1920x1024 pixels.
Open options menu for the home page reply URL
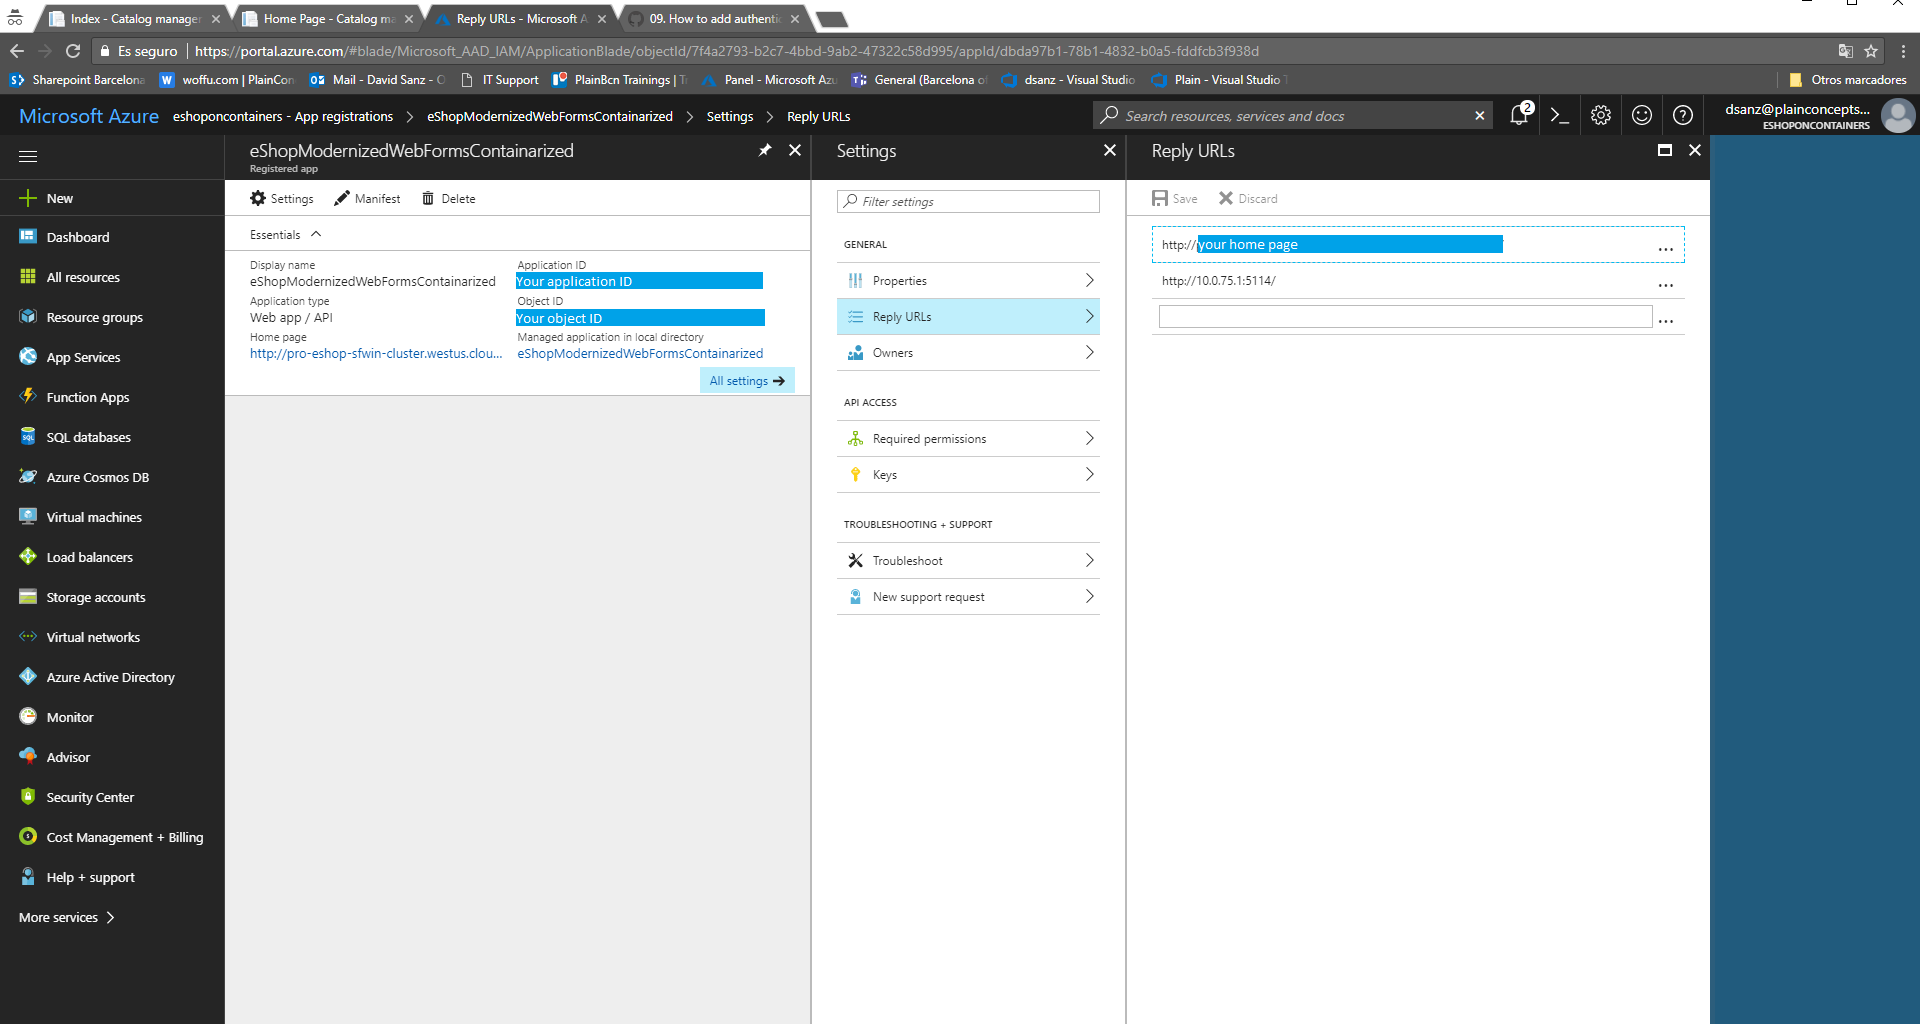(1665, 249)
